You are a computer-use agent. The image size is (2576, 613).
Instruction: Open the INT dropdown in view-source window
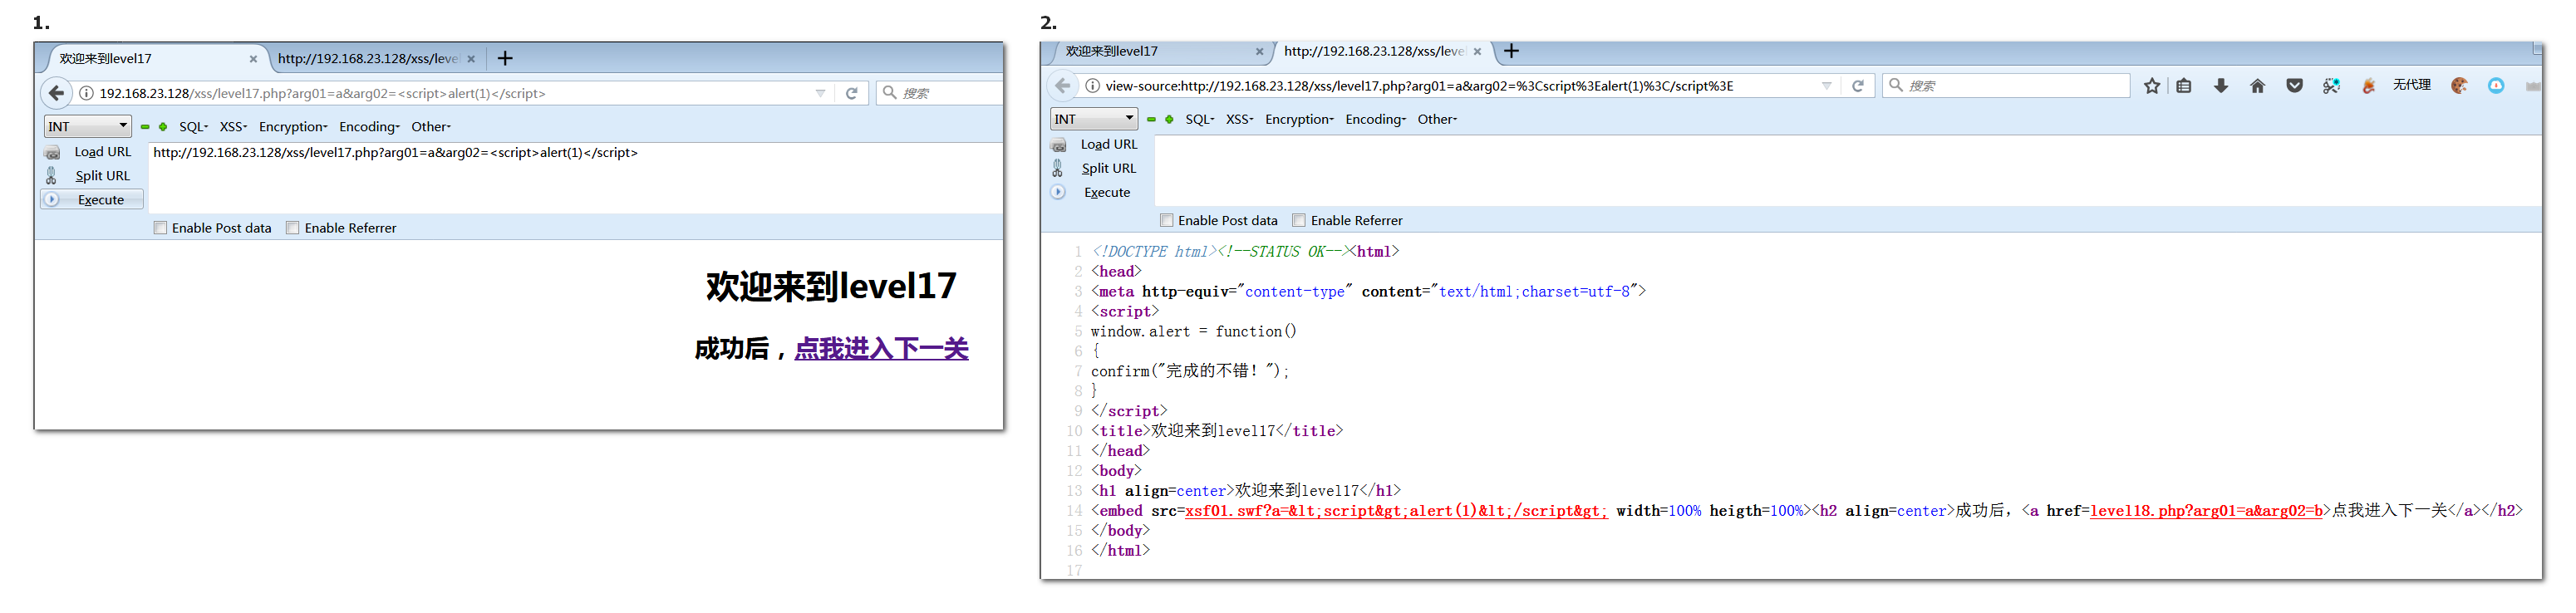coord(1094,119)
